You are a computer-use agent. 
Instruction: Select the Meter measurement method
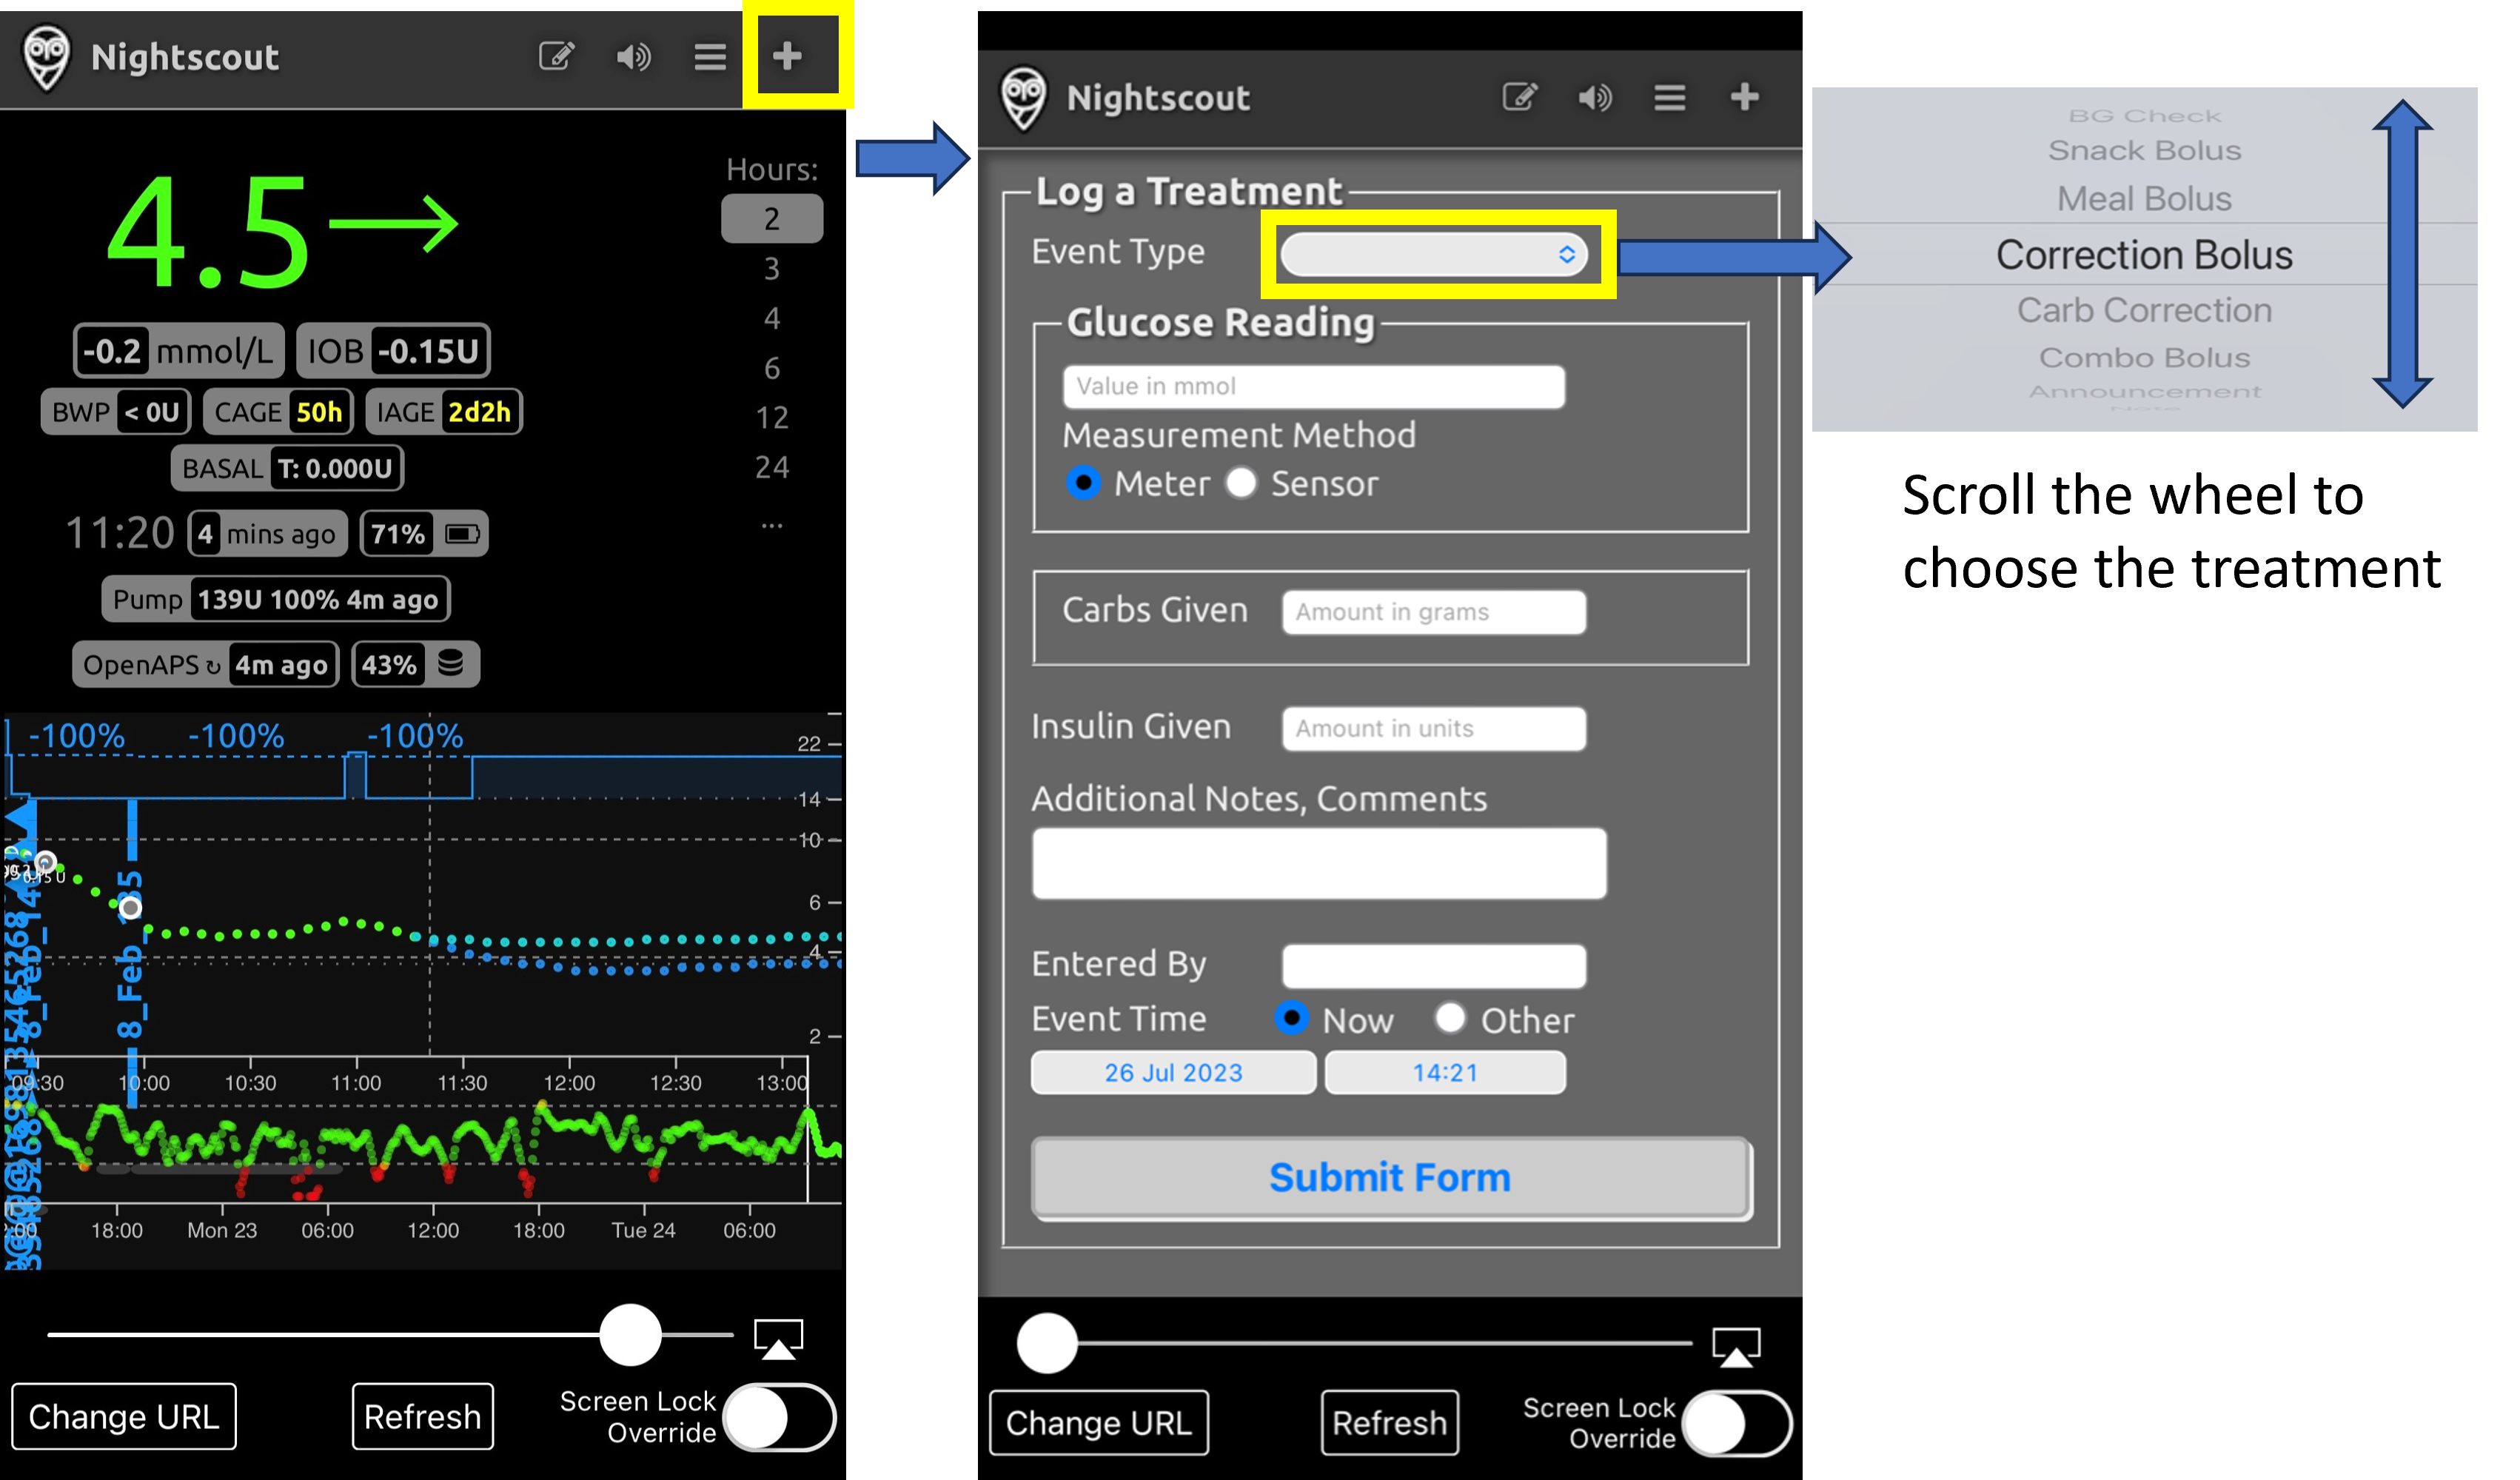(x=1083, y=483)
